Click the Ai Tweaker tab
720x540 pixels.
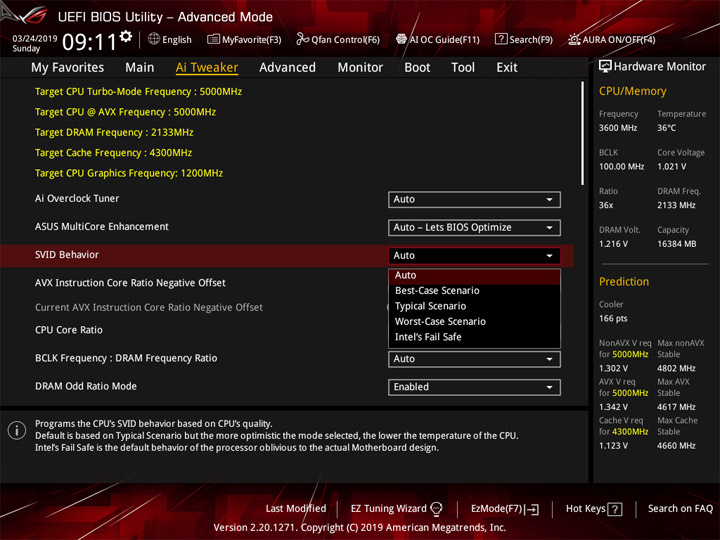207,68
